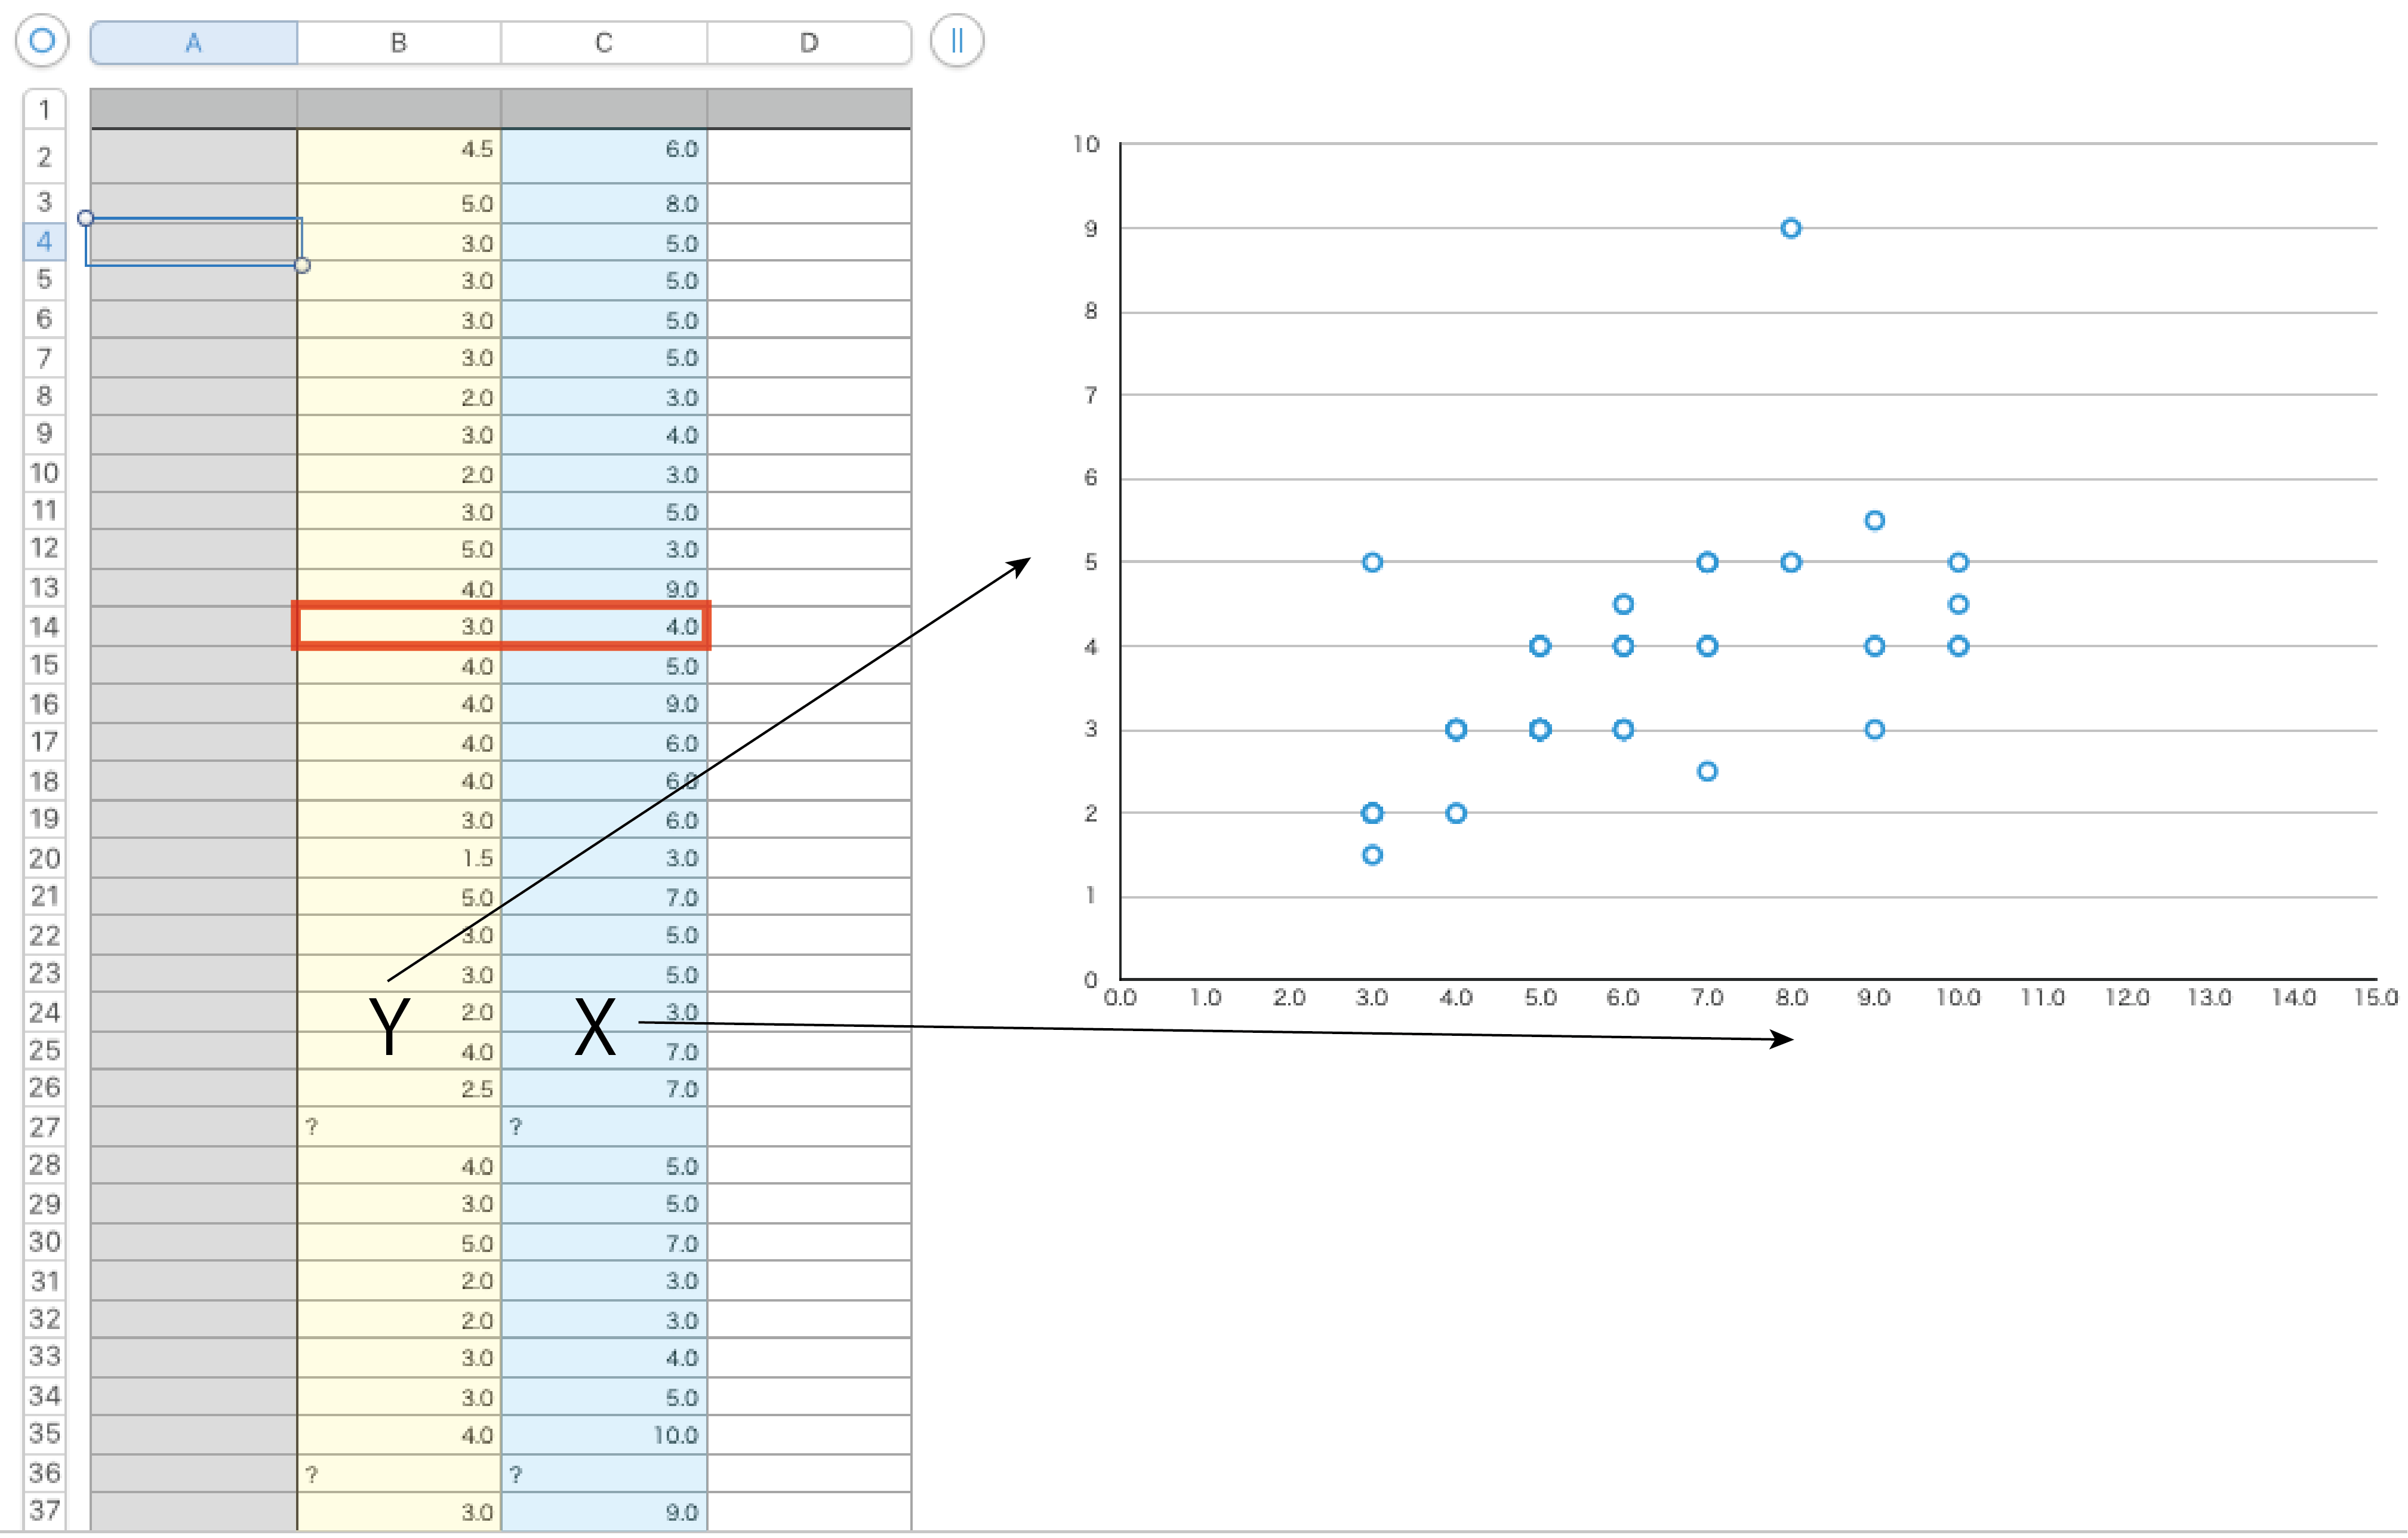This screenshot has width=2408, height=1538.
Task: Click cell C35 containing 10.0
Action: pos(604,1435)
